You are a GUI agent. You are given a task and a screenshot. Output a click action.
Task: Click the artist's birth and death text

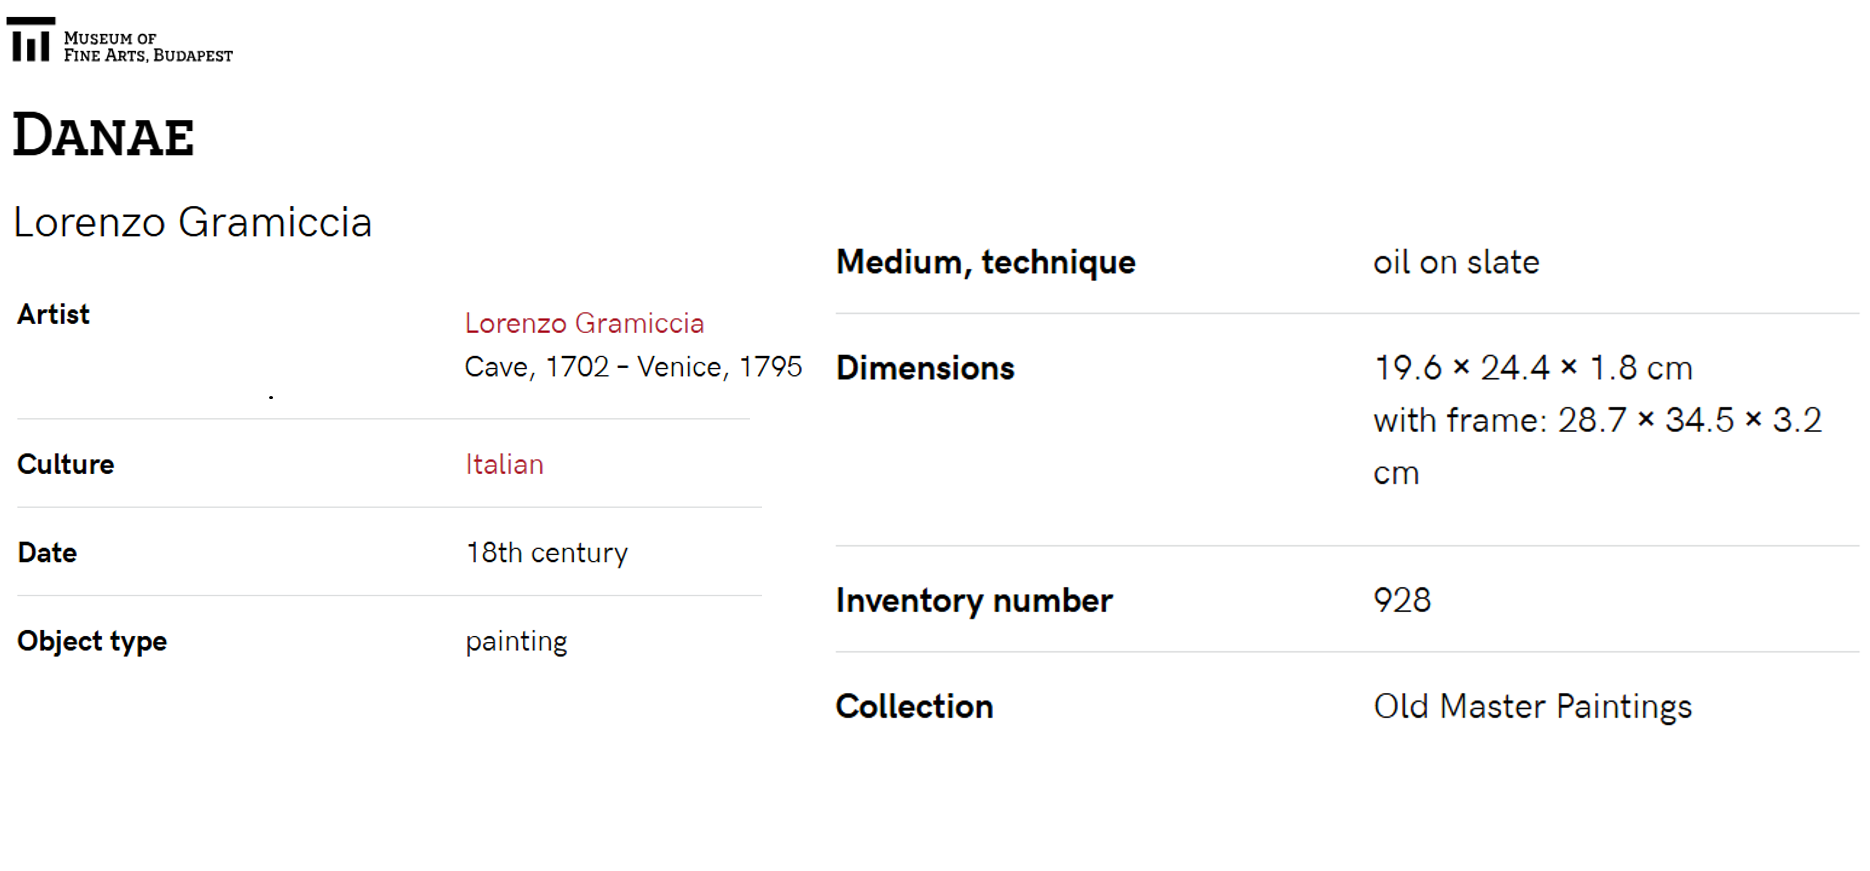click(632, 367)
